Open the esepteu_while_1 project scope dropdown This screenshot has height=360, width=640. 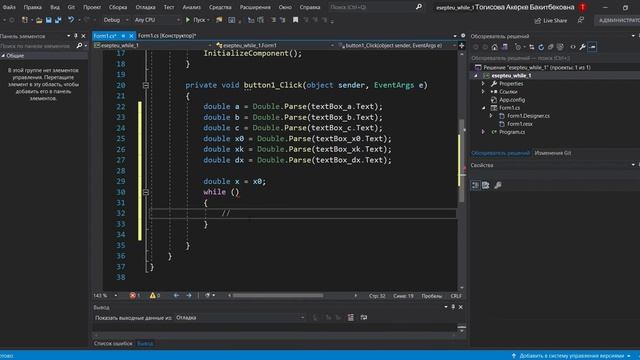(153, 45)
